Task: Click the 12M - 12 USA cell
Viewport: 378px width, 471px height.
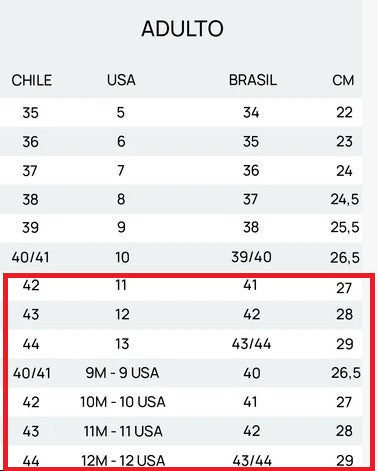Action: pos(123,461)
